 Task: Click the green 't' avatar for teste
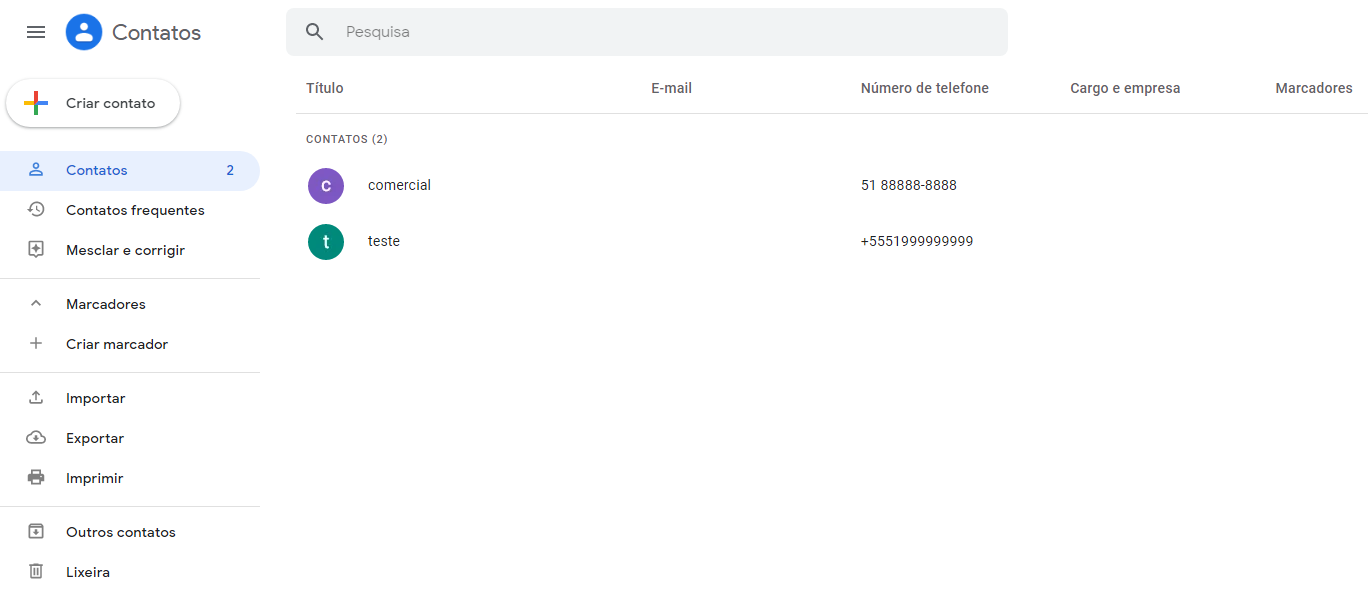coord(326,242)
